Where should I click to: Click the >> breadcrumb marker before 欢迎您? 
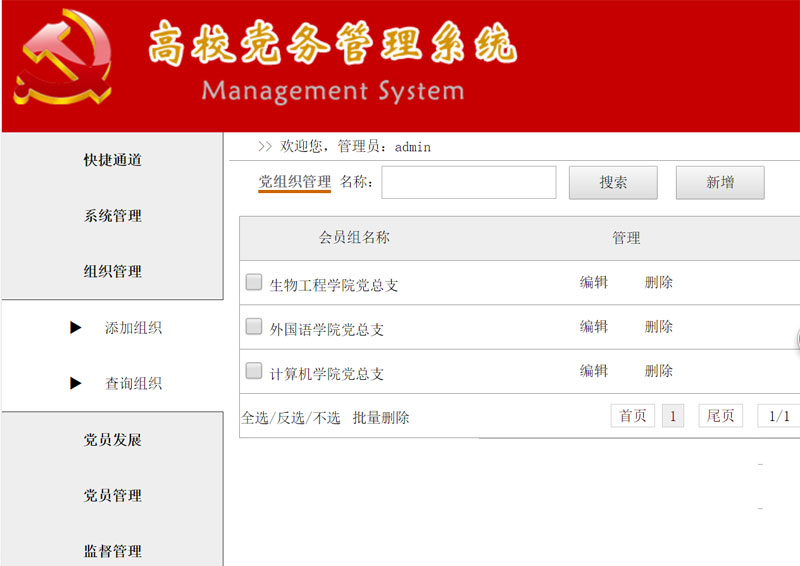click(265, 147)
